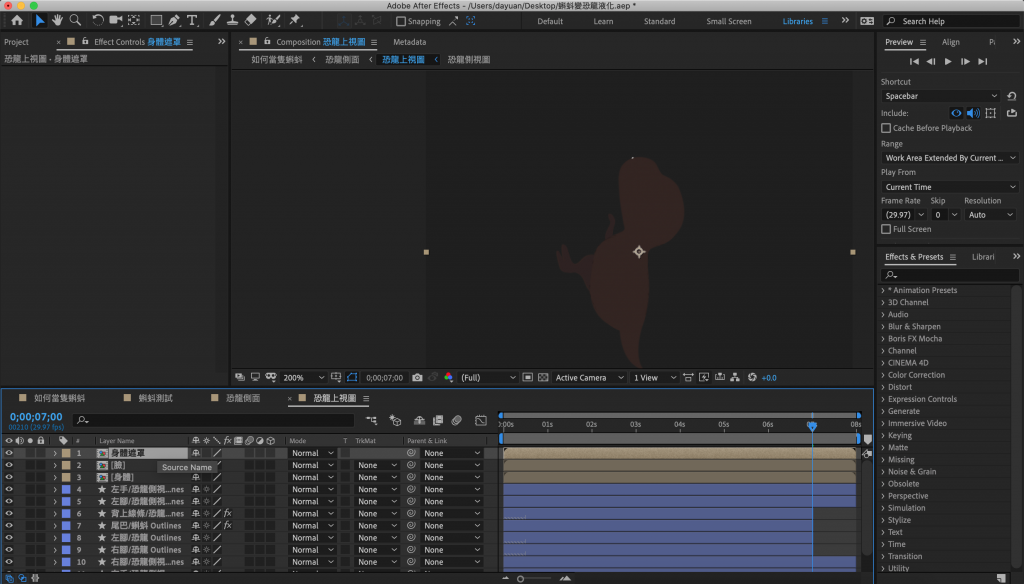This screenshot has width=1024, height=584.
Task: Click the shy layers icon in timeline header
Action: tap(419, 421)
